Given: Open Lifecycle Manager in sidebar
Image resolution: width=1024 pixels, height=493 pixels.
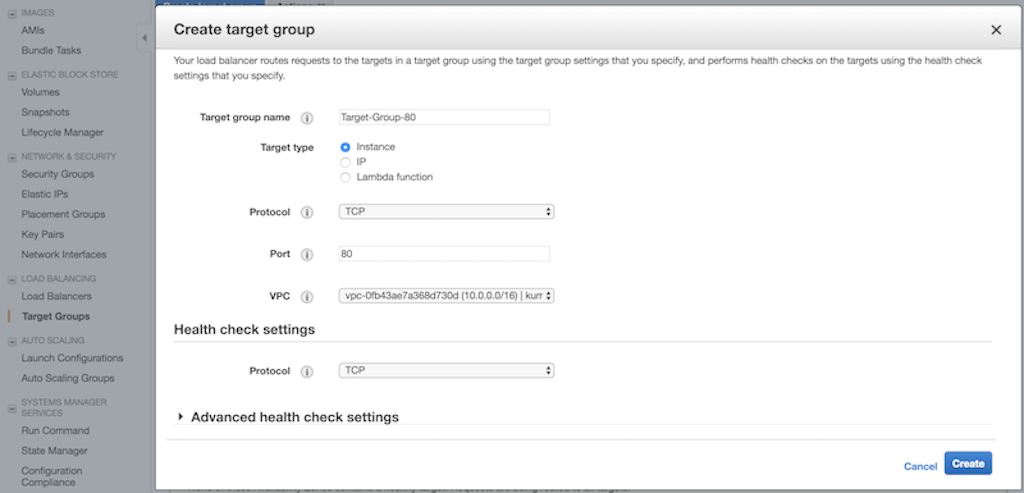Looking at the screenshot, I should 63,133.
